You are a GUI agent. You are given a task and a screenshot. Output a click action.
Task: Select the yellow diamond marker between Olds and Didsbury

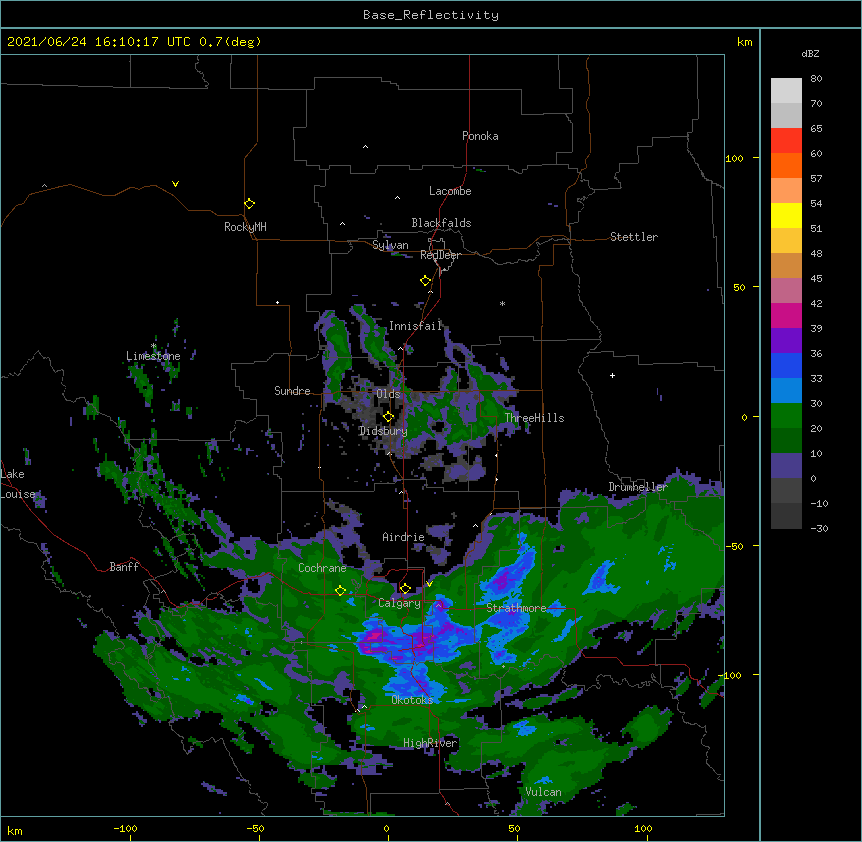tap(389, 417)
